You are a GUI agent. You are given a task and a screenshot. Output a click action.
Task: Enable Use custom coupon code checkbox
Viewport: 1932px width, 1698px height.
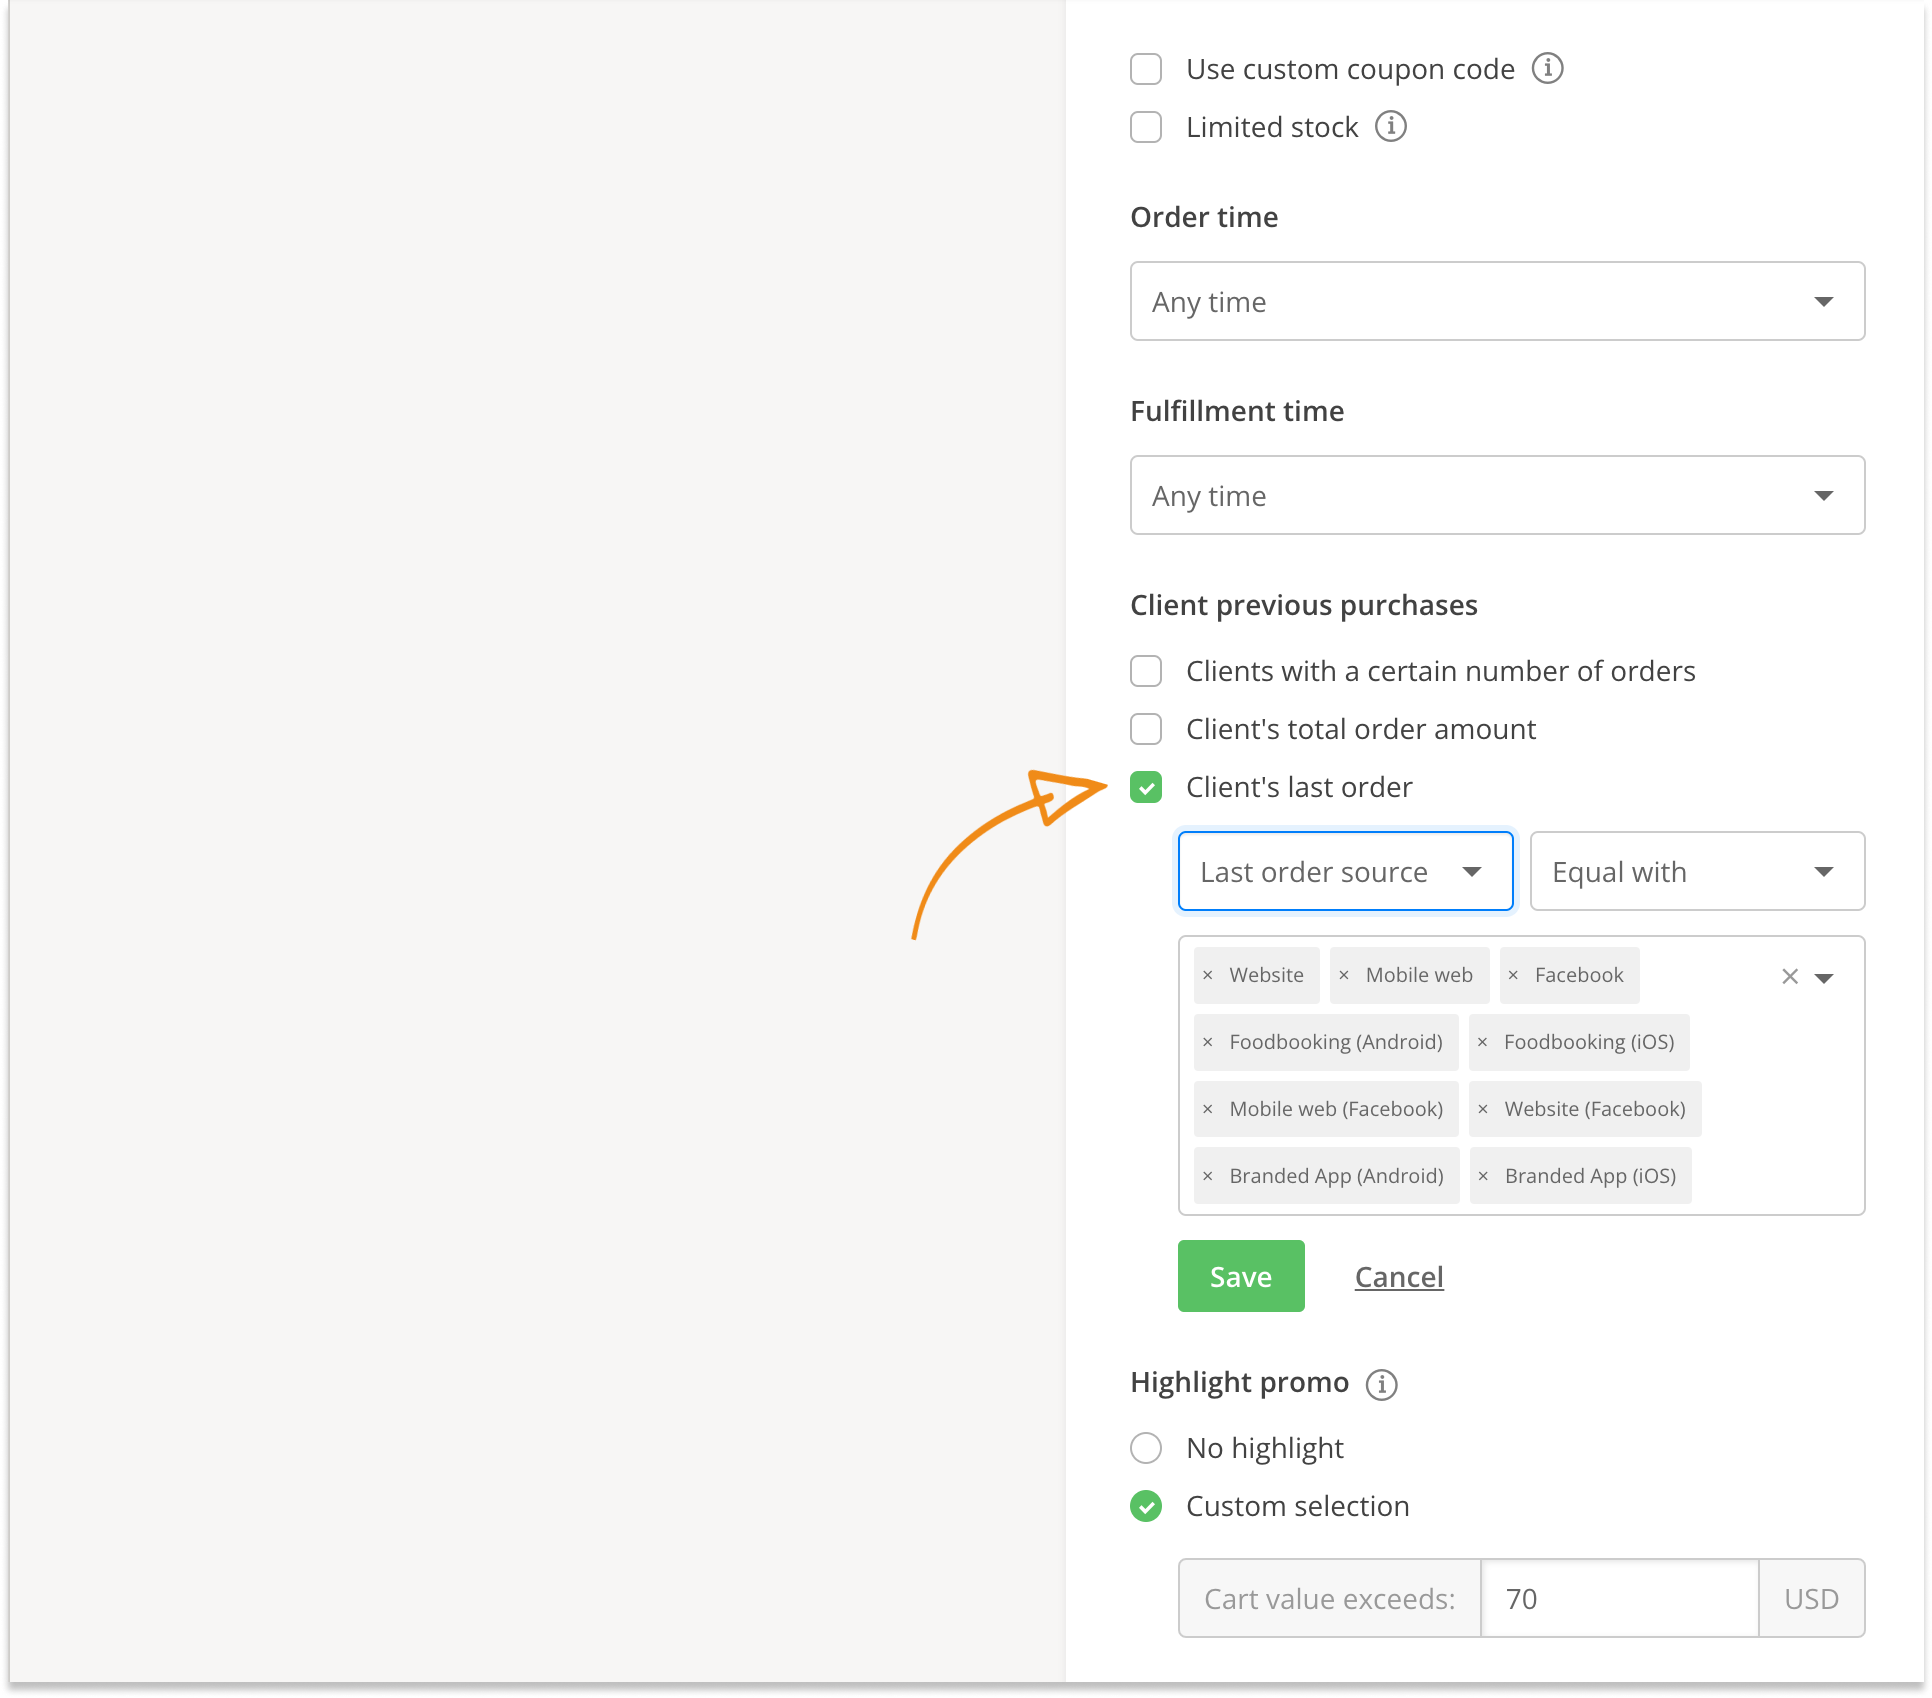click(x=1146, y=69)
